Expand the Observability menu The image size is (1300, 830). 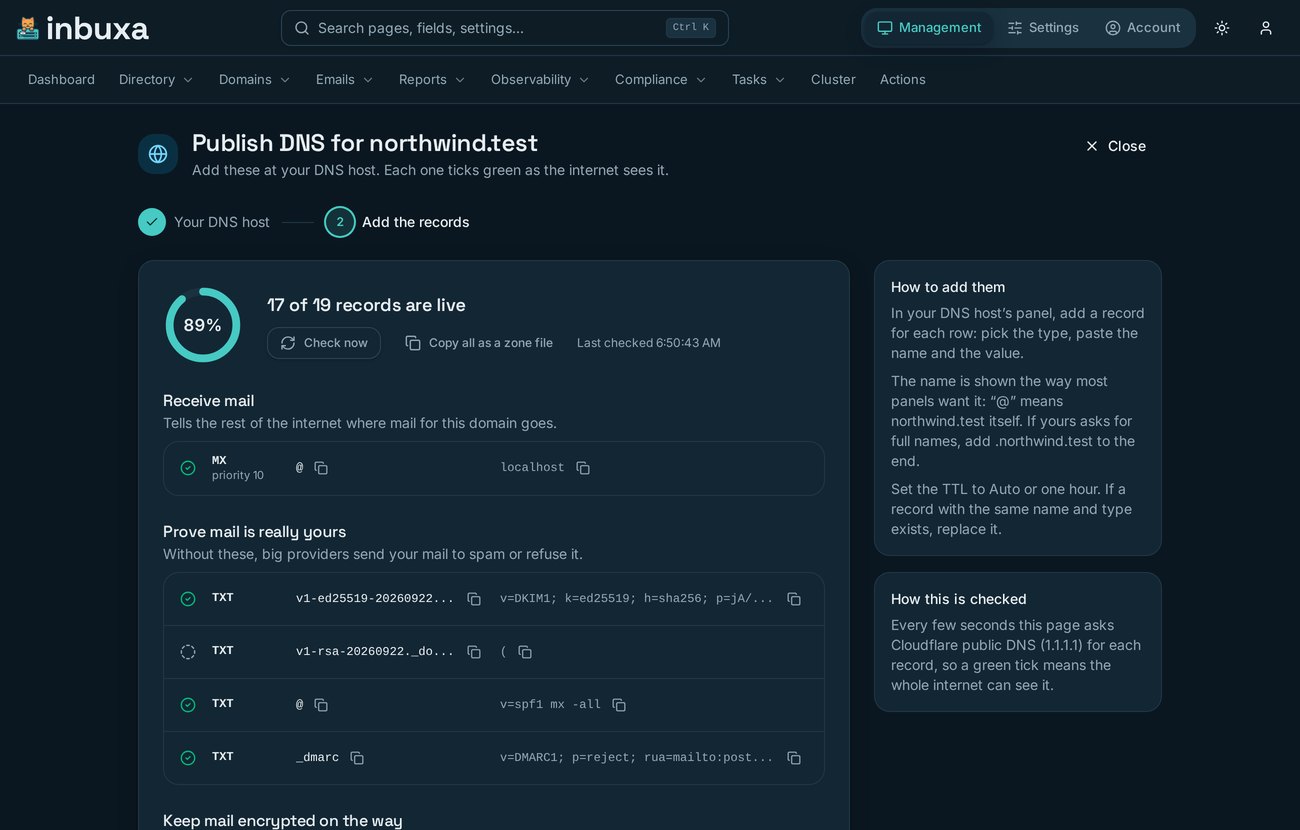tap(540, 79)
